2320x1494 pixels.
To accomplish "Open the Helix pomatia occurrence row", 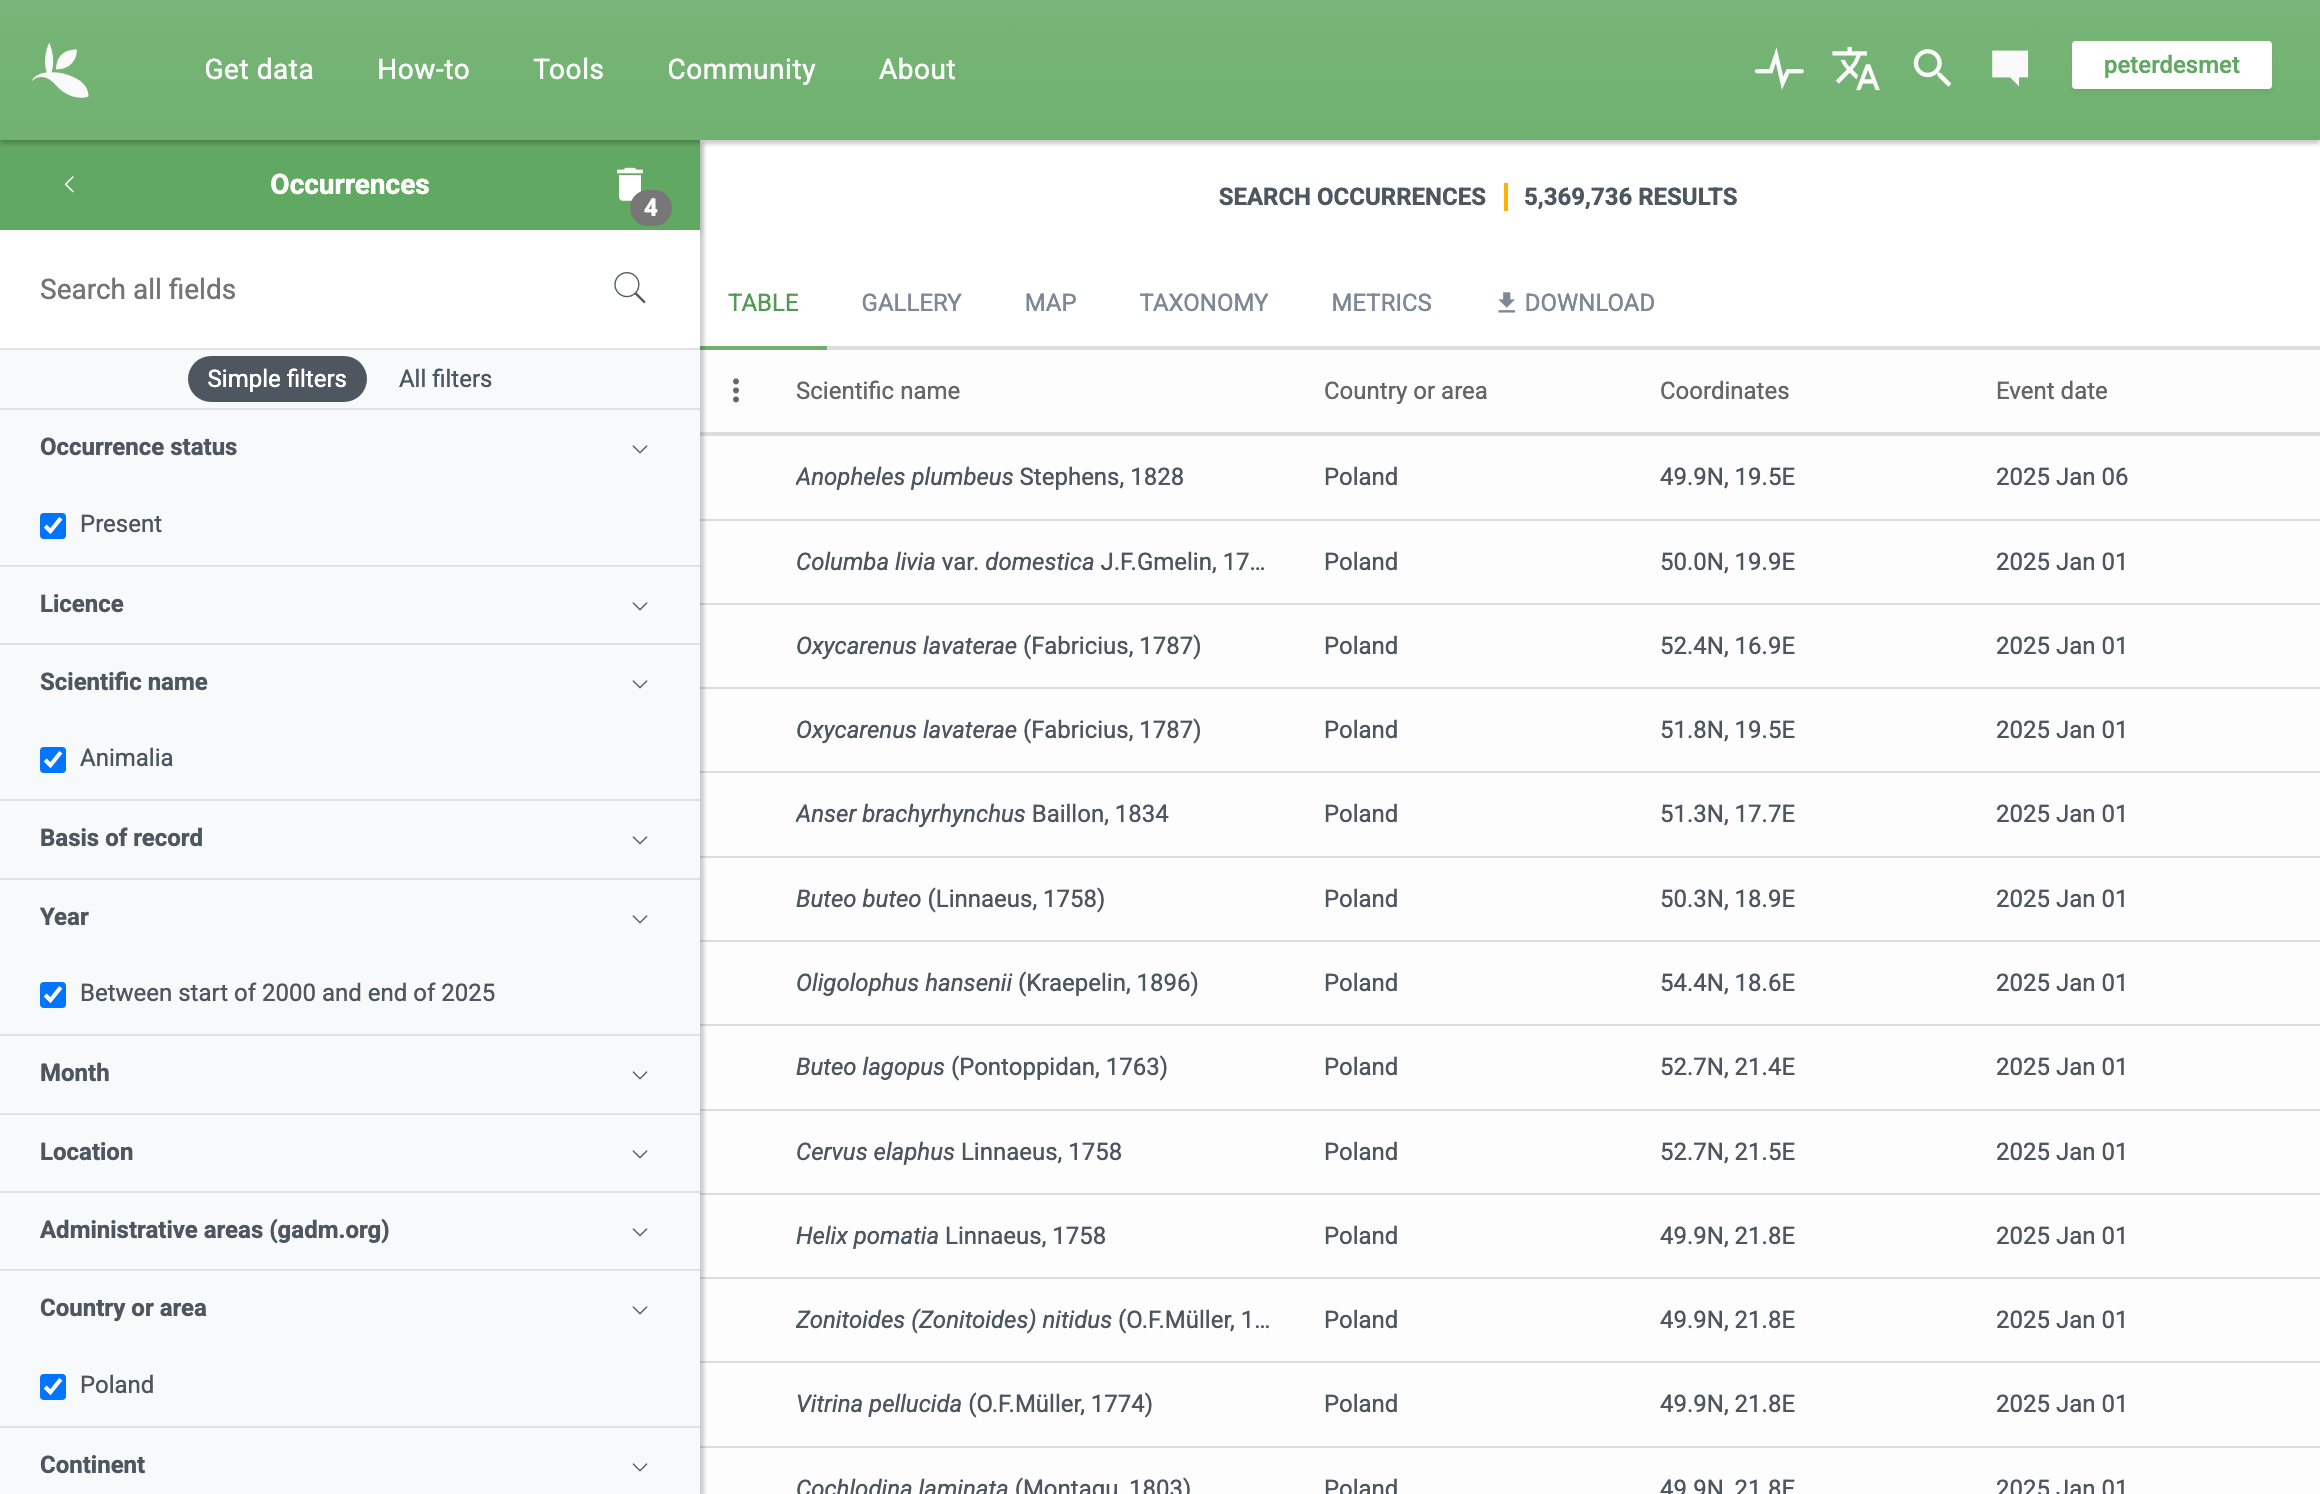I will click(1510, 1236).
